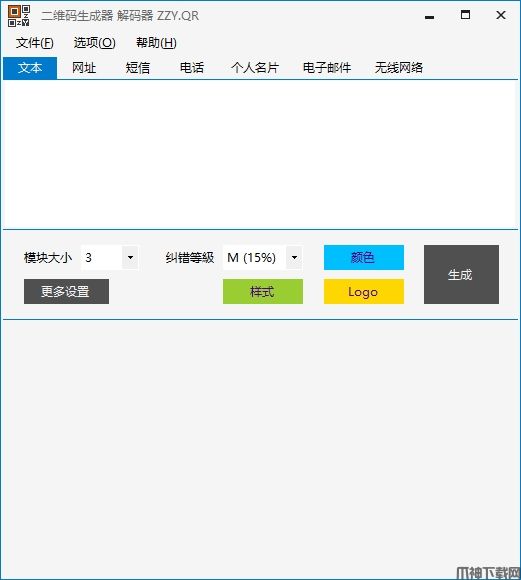The height and width of the screenshot is (580, 521).
Task: Close the ZZY.QR window
Action: pyautogui.click(x=501, y=15)
